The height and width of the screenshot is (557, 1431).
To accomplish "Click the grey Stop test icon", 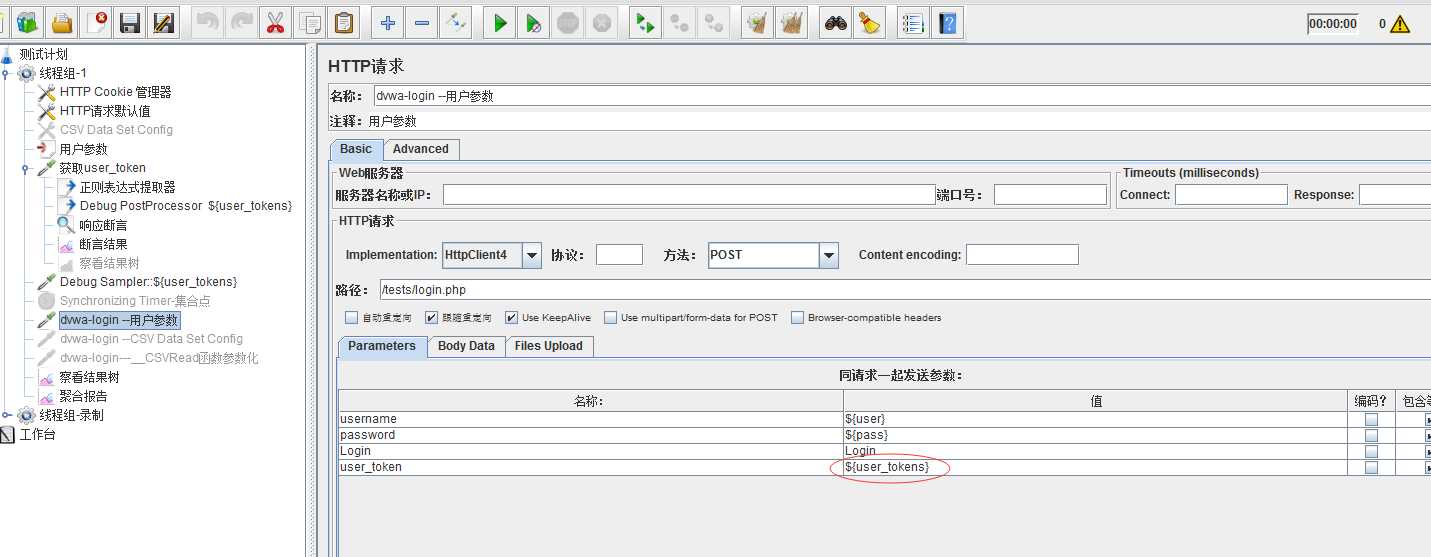I will (568, 22).
